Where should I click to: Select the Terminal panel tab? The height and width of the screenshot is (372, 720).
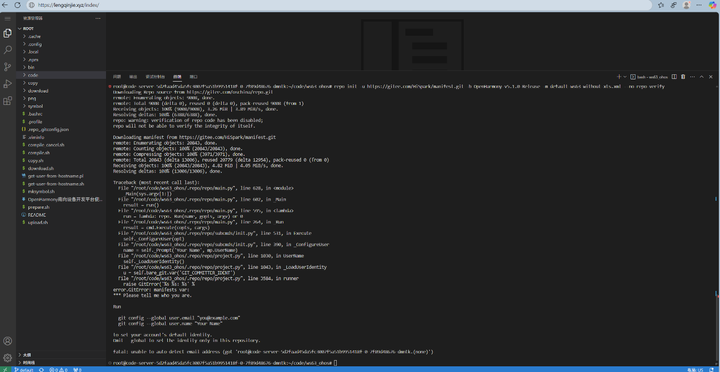coord(177,77)
